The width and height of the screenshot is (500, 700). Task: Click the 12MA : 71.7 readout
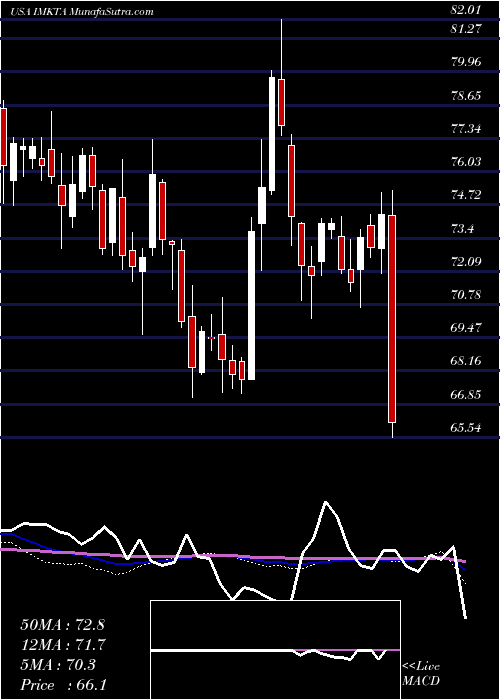(x=62, y=645)
